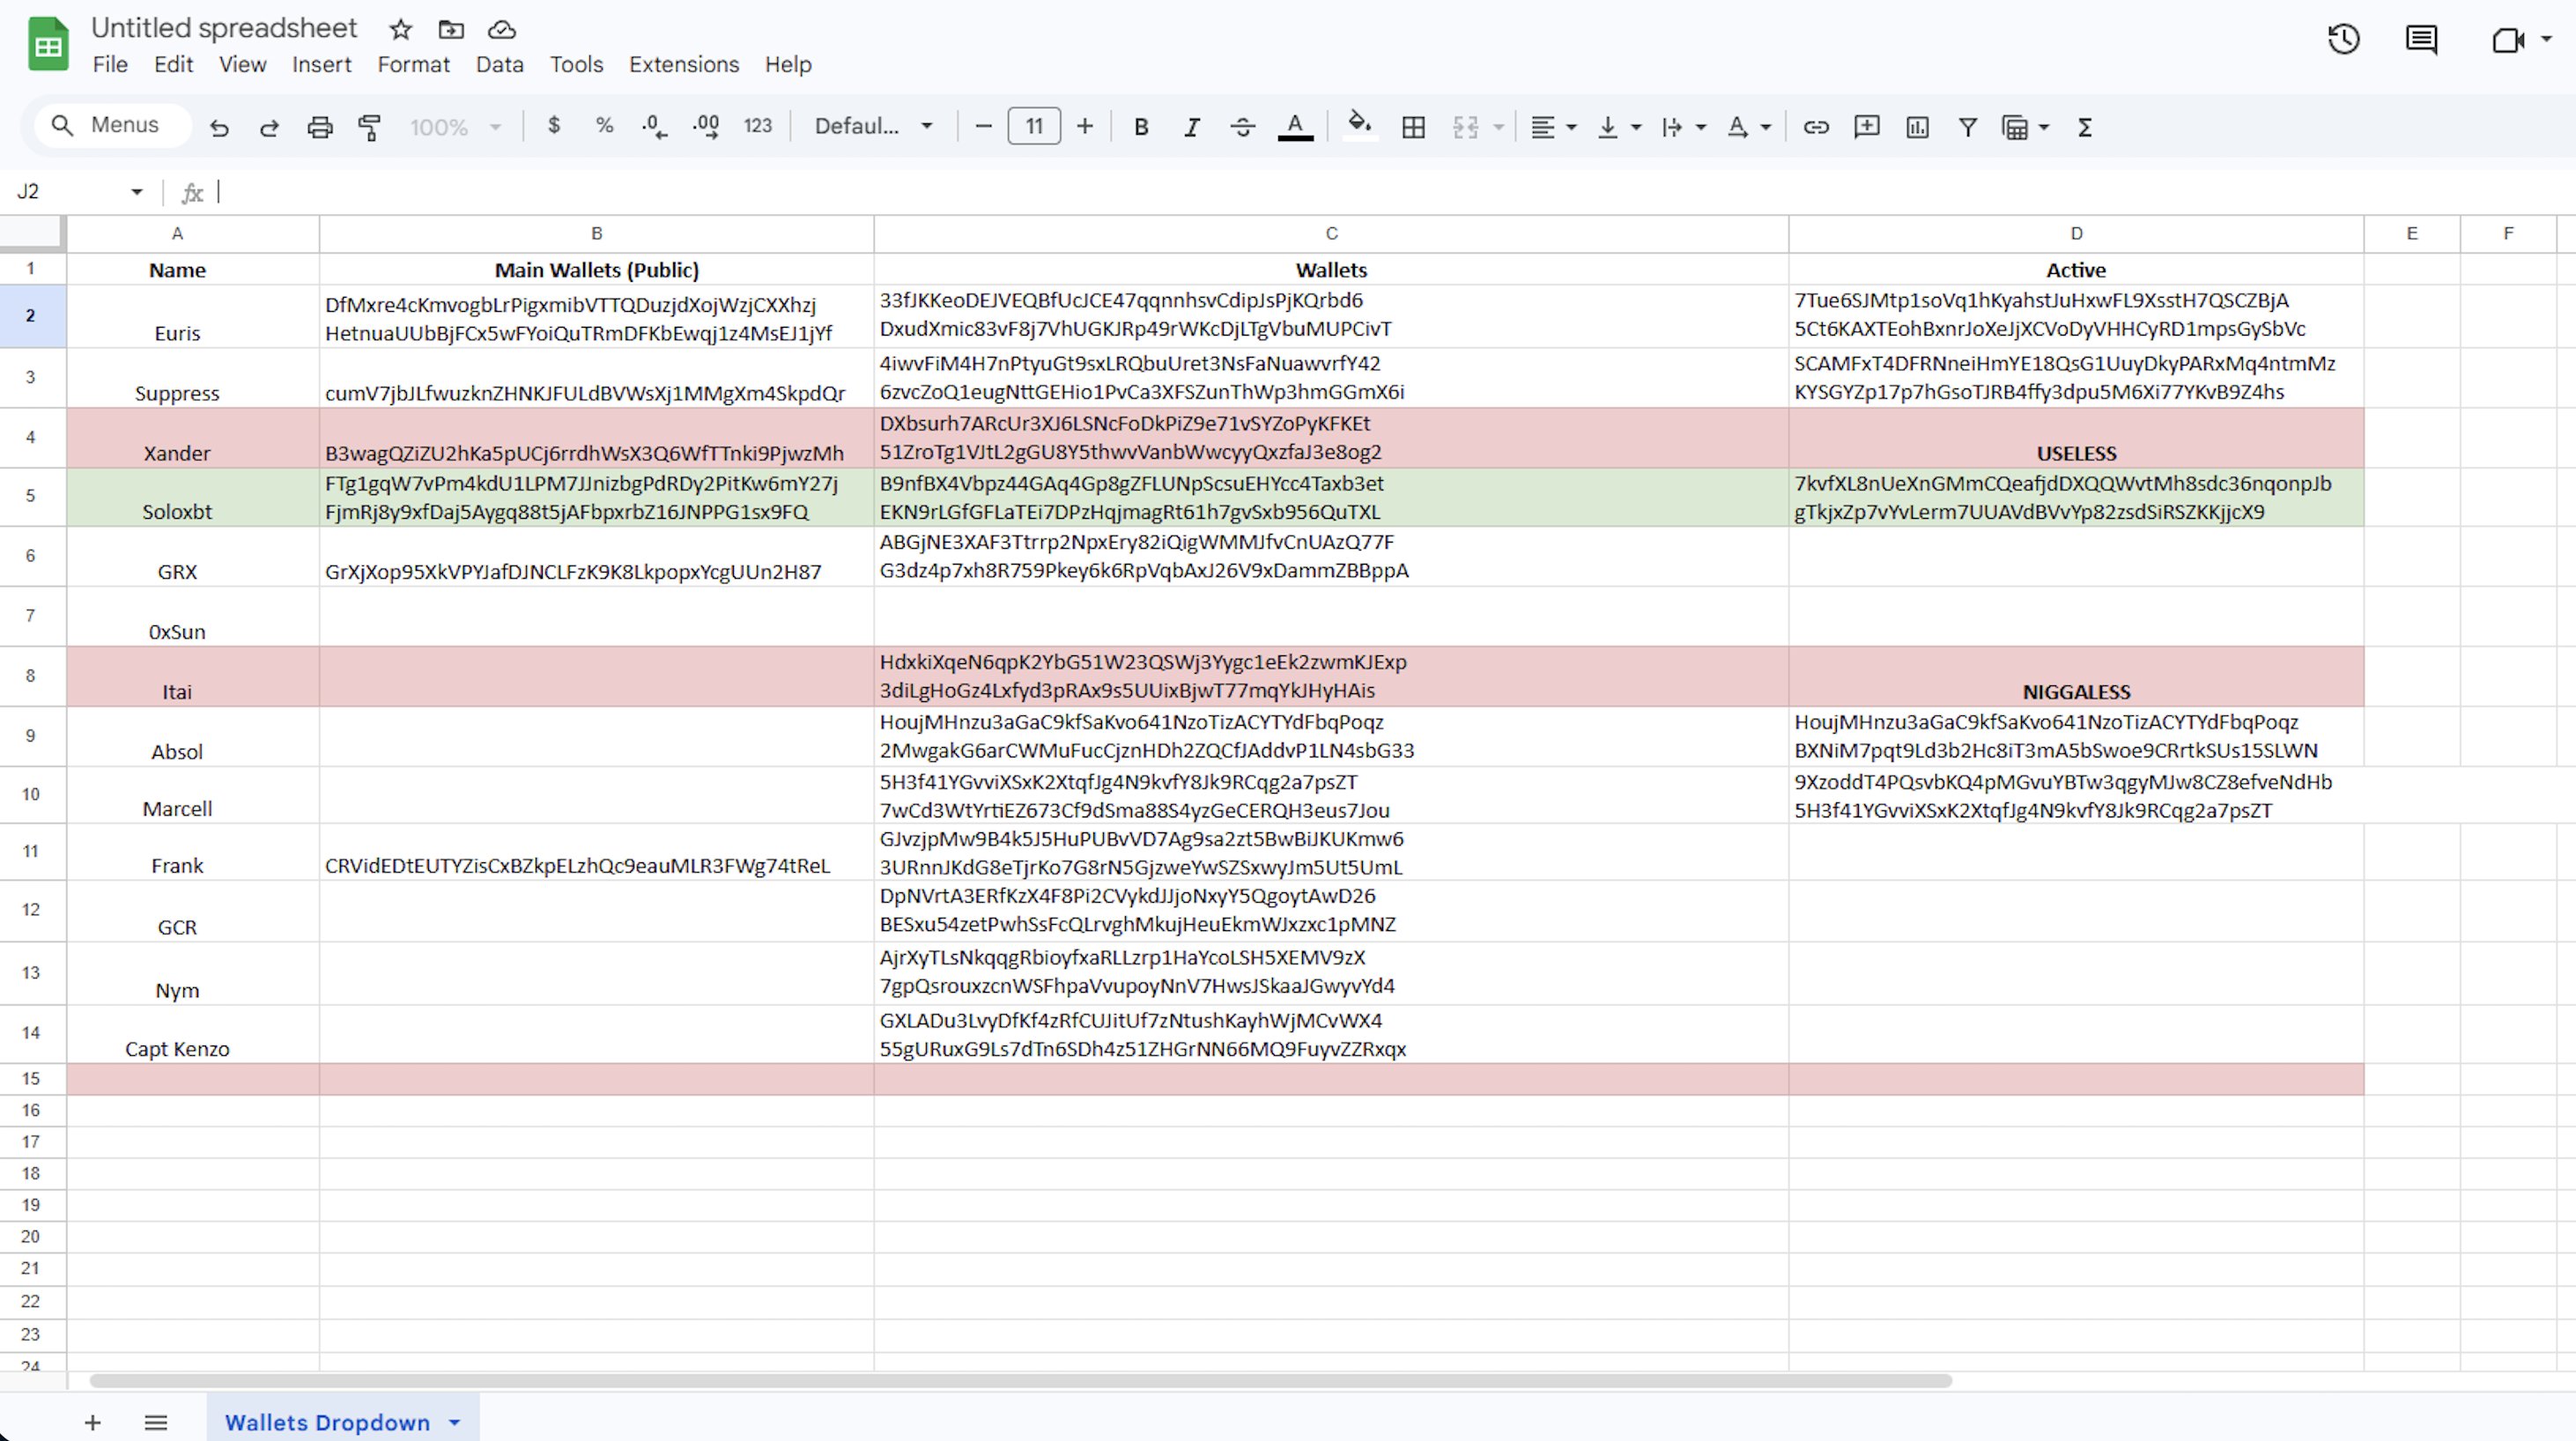Click the undo arrow icon

click(219, 127)
